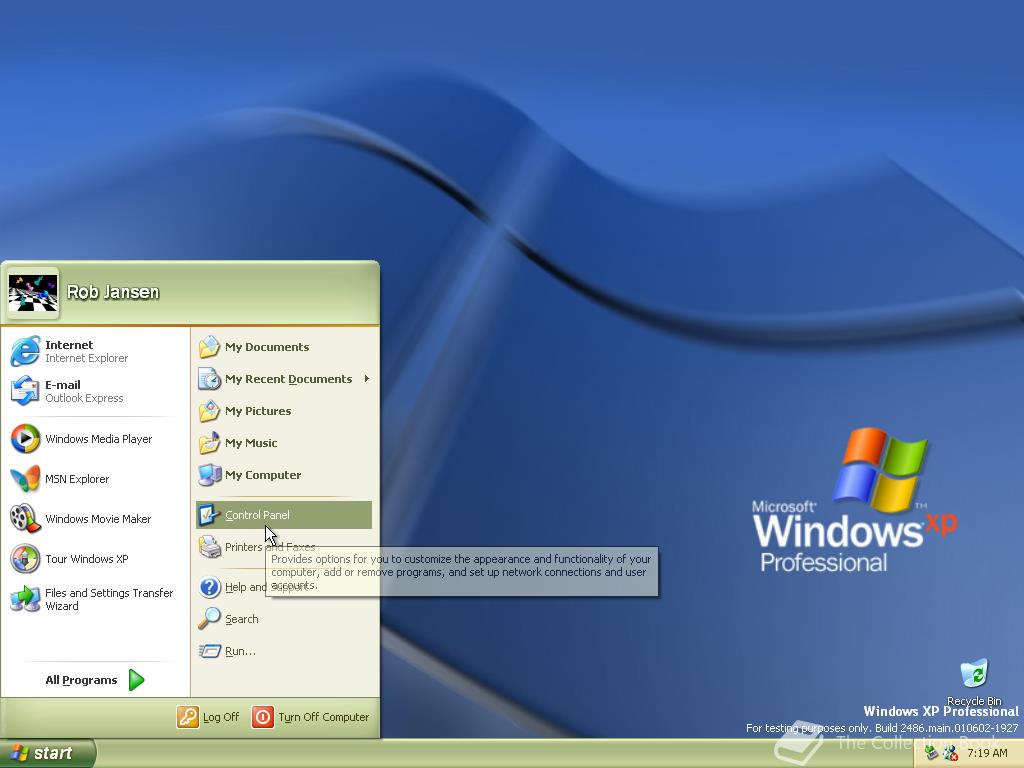Screen dimensions: 1024x768
Task: Select Search menu entry
Action: click(284, 618)
